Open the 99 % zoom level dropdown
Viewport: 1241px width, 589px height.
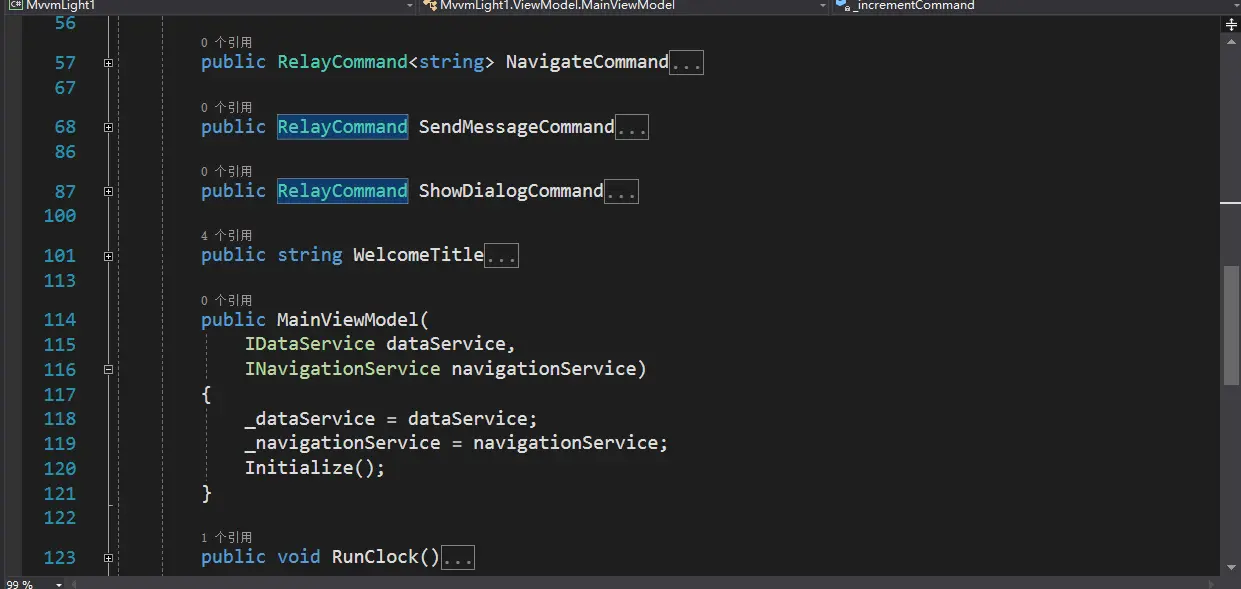pos(59,584)
